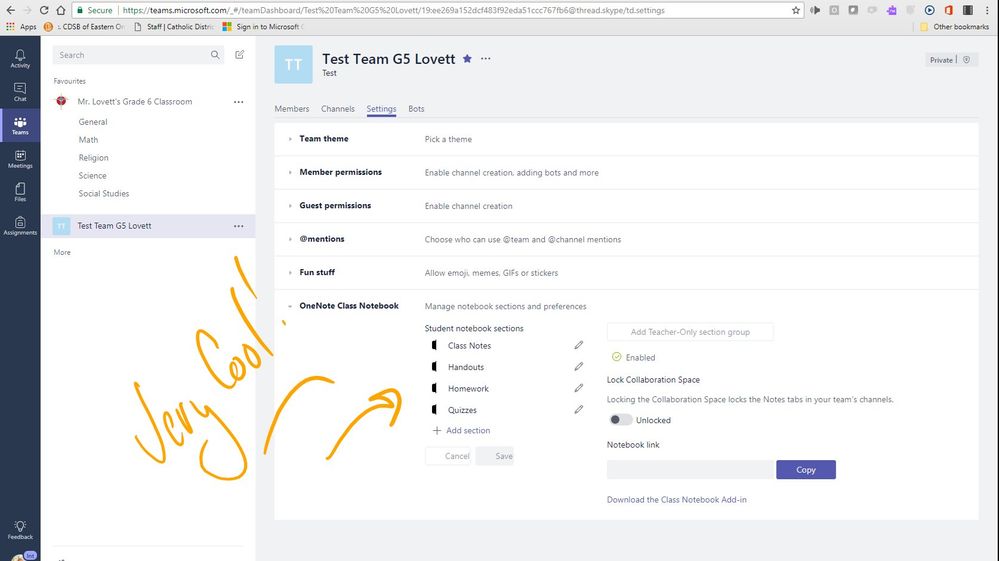The image size is (999, 561).
Task: Open the Feedback lightbulb
Action: pyautogui.click(x=20, y=529)
